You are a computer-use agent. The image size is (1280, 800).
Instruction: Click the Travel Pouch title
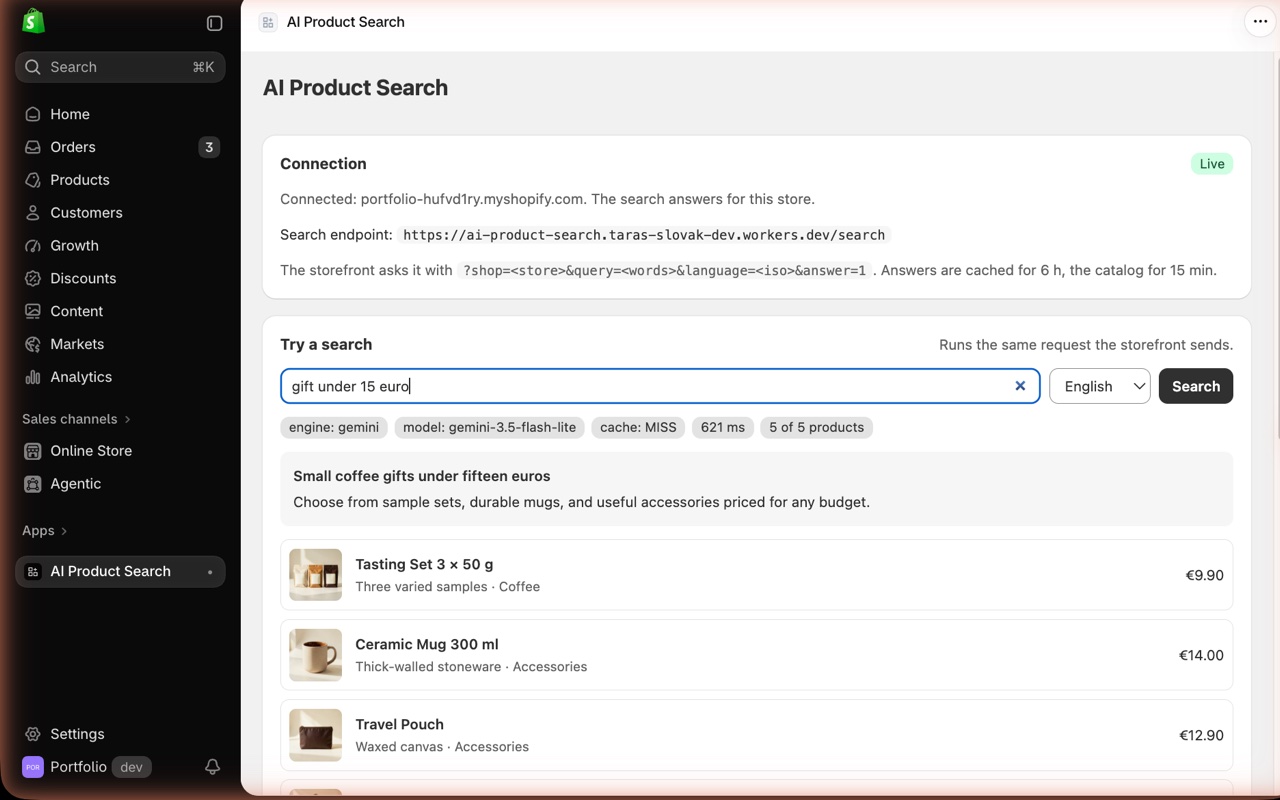tap(400, 724)
